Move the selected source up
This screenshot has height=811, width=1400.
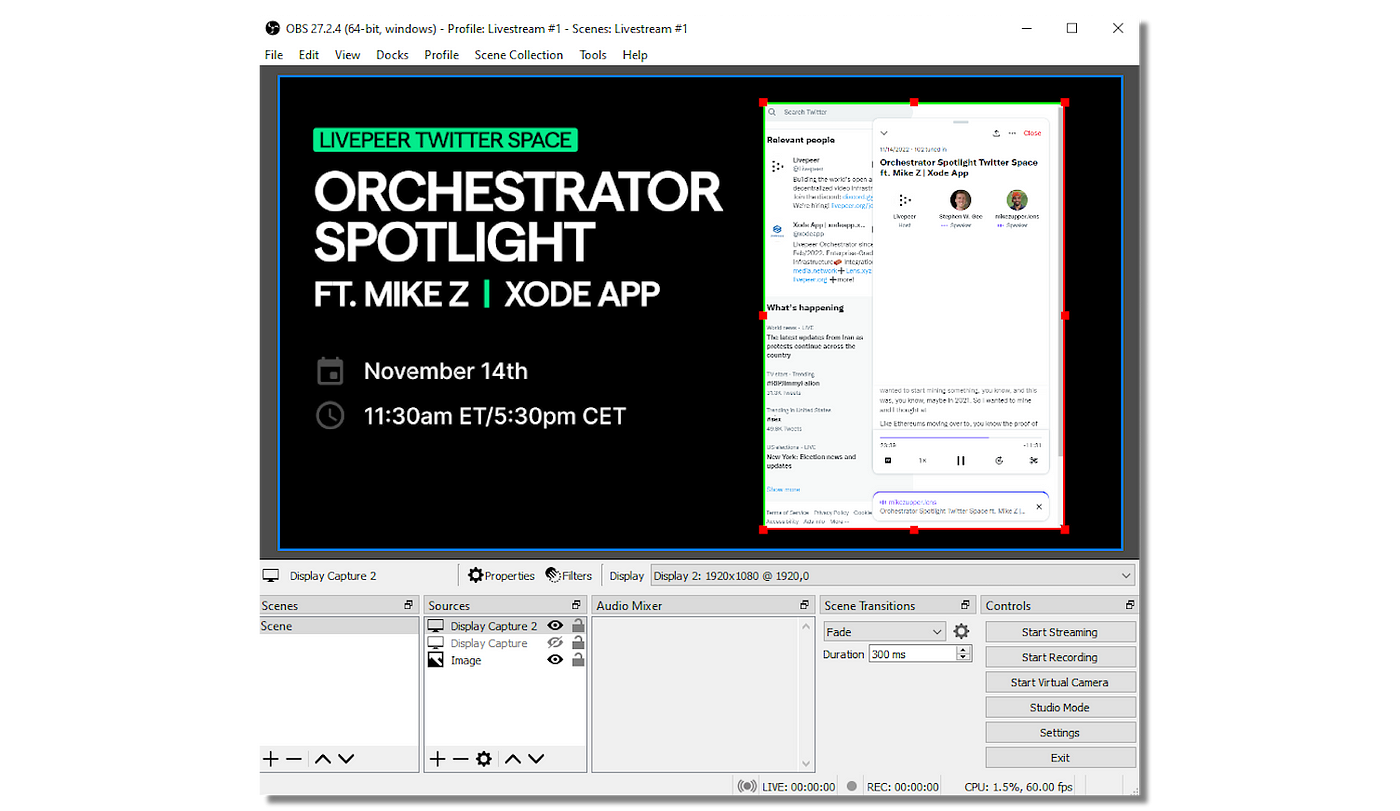(x=513, y=759)
